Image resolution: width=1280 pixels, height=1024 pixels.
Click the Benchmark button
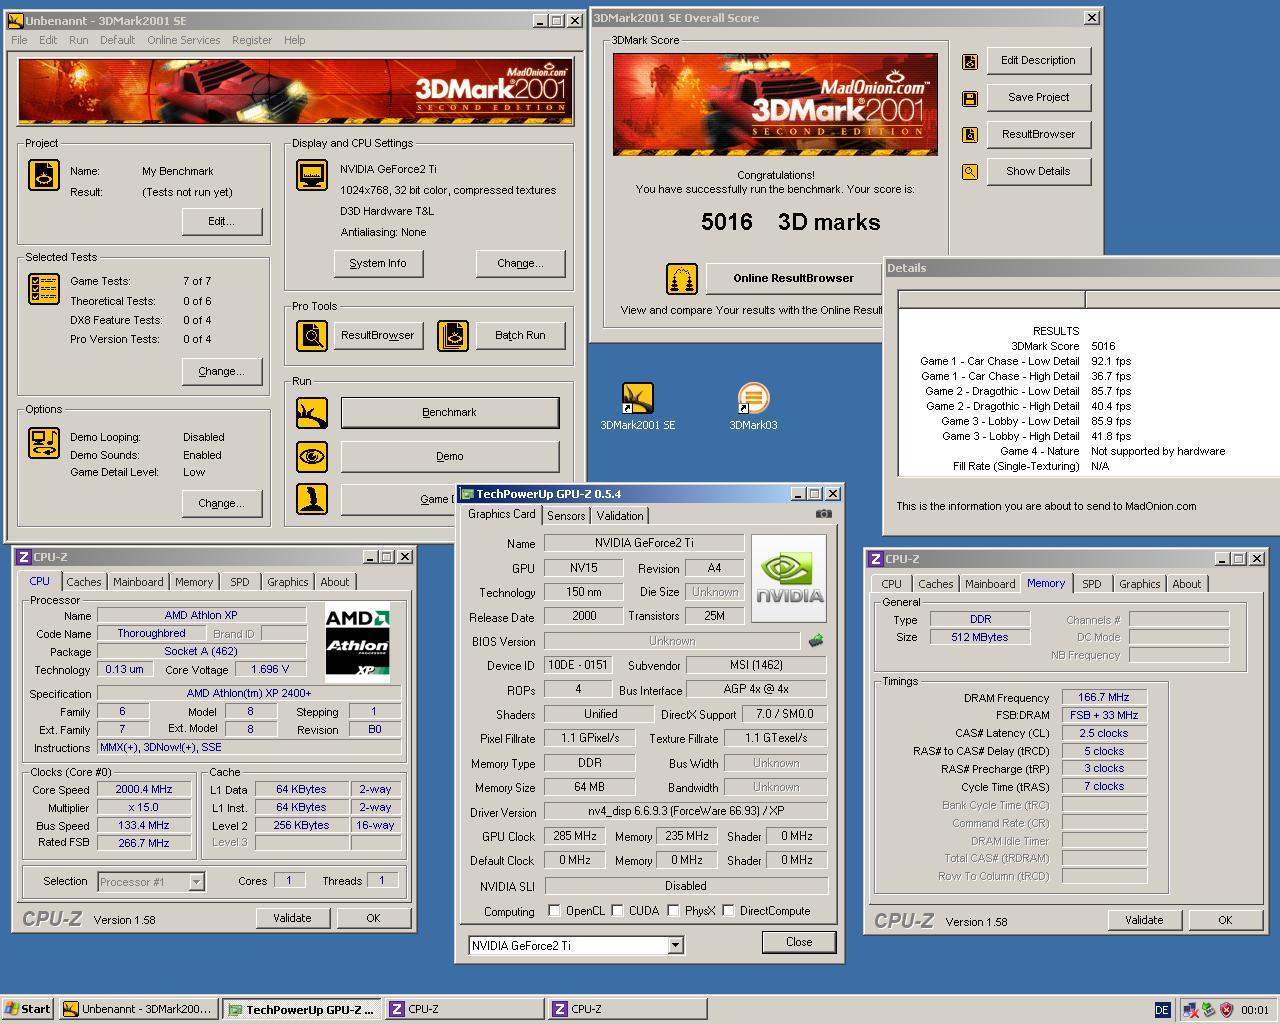click(x=450, y=412)
